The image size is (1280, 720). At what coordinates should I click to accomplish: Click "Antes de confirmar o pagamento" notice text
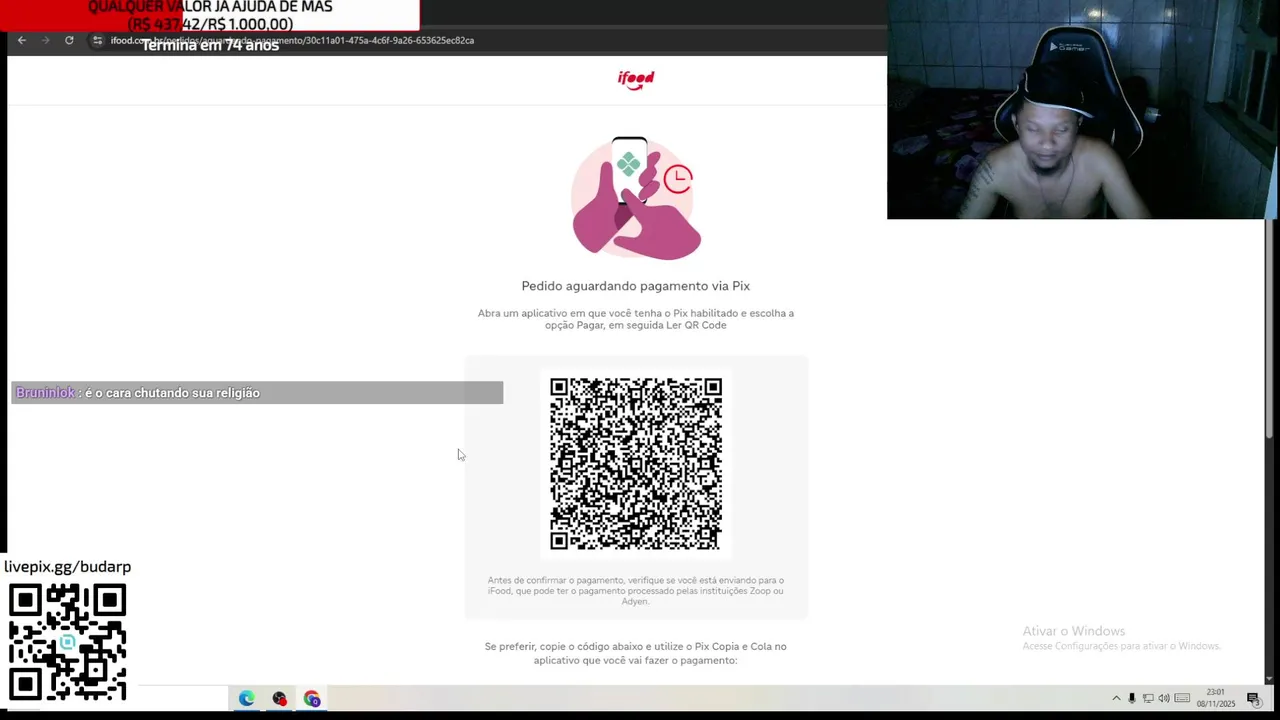point(636,590)
